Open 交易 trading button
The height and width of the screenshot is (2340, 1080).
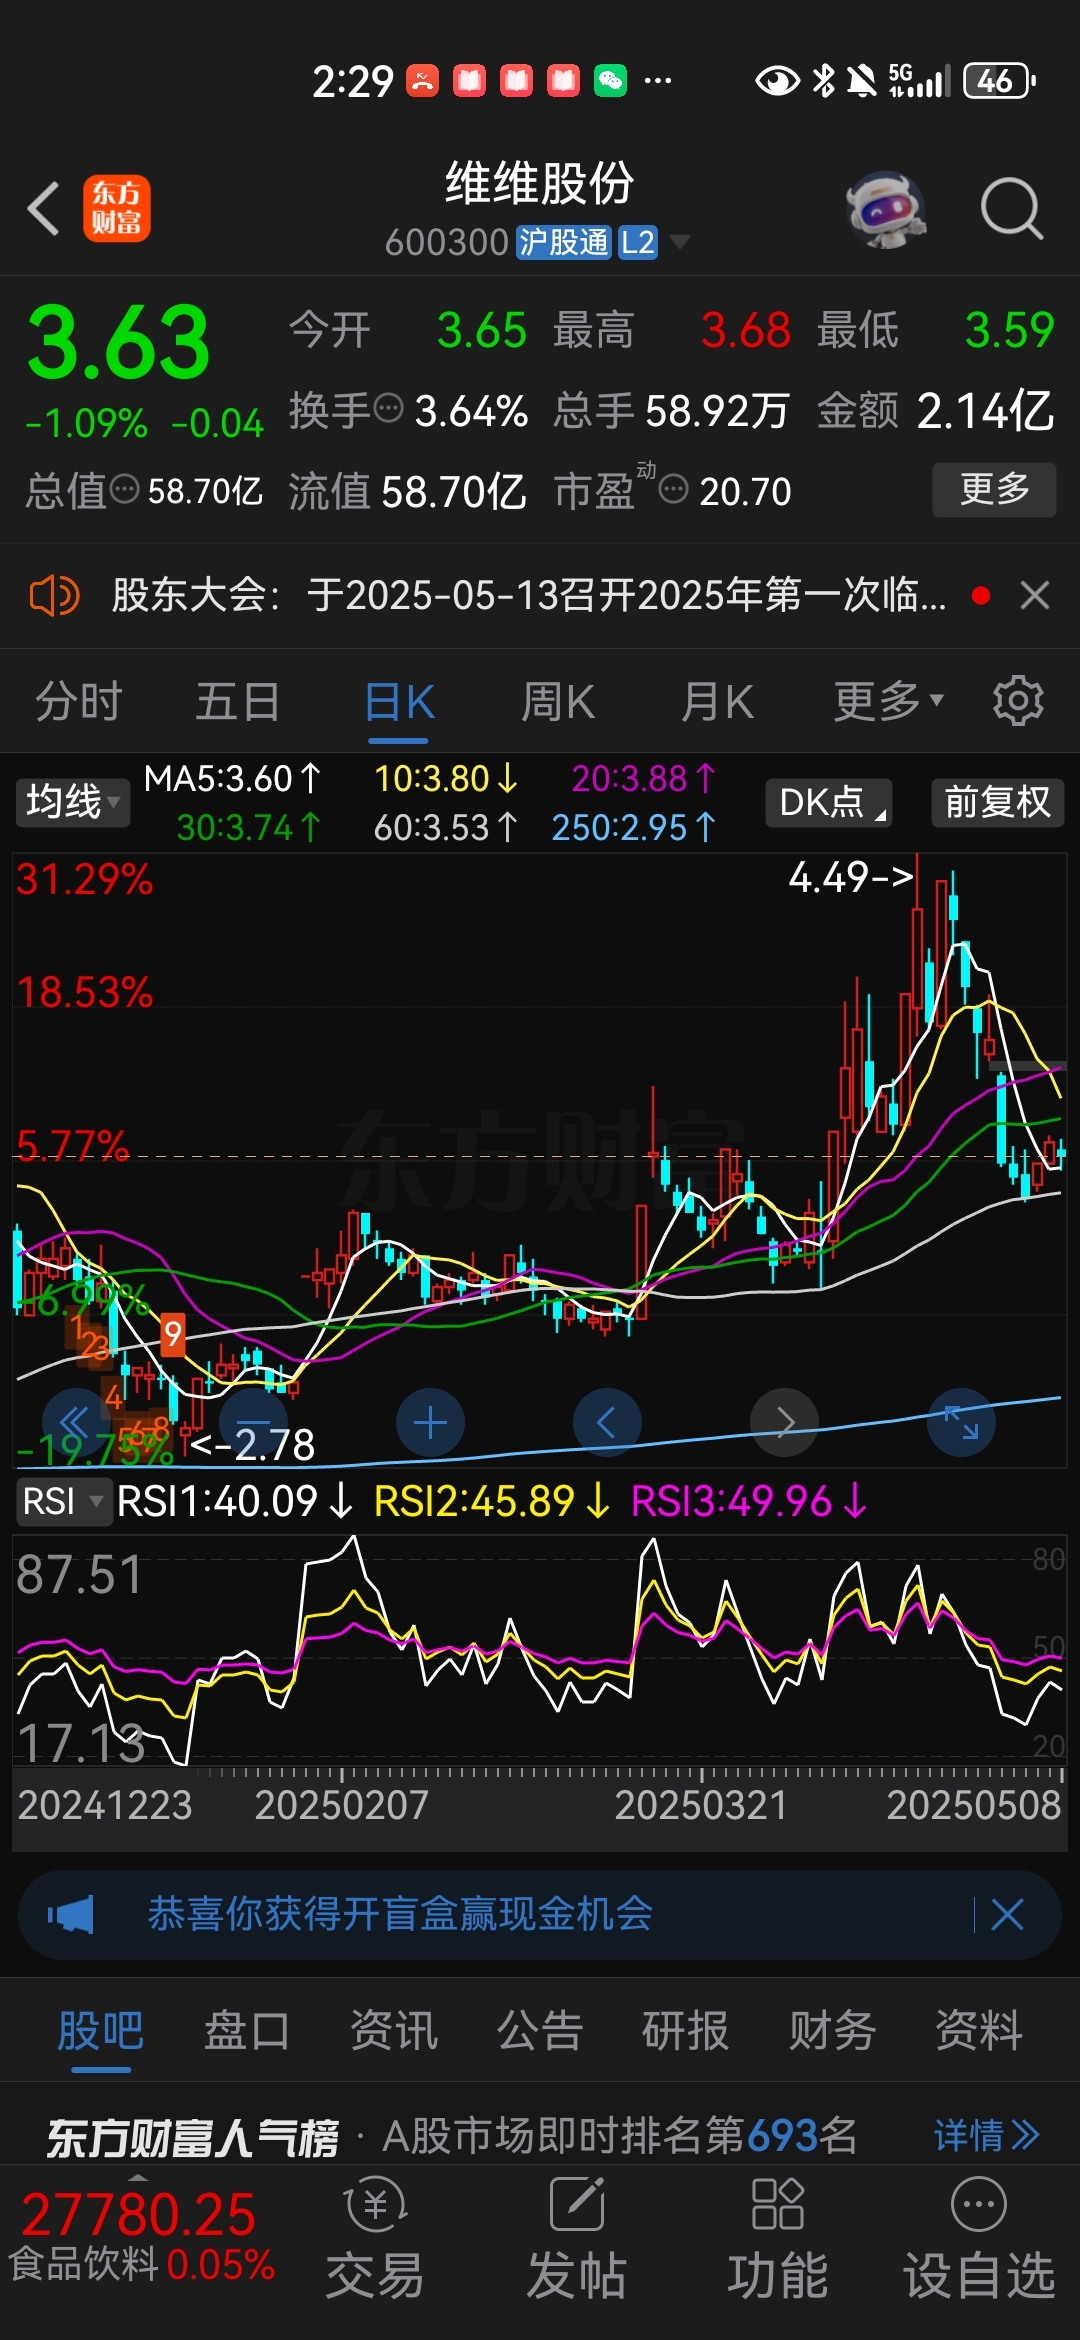click(375, 2239)
